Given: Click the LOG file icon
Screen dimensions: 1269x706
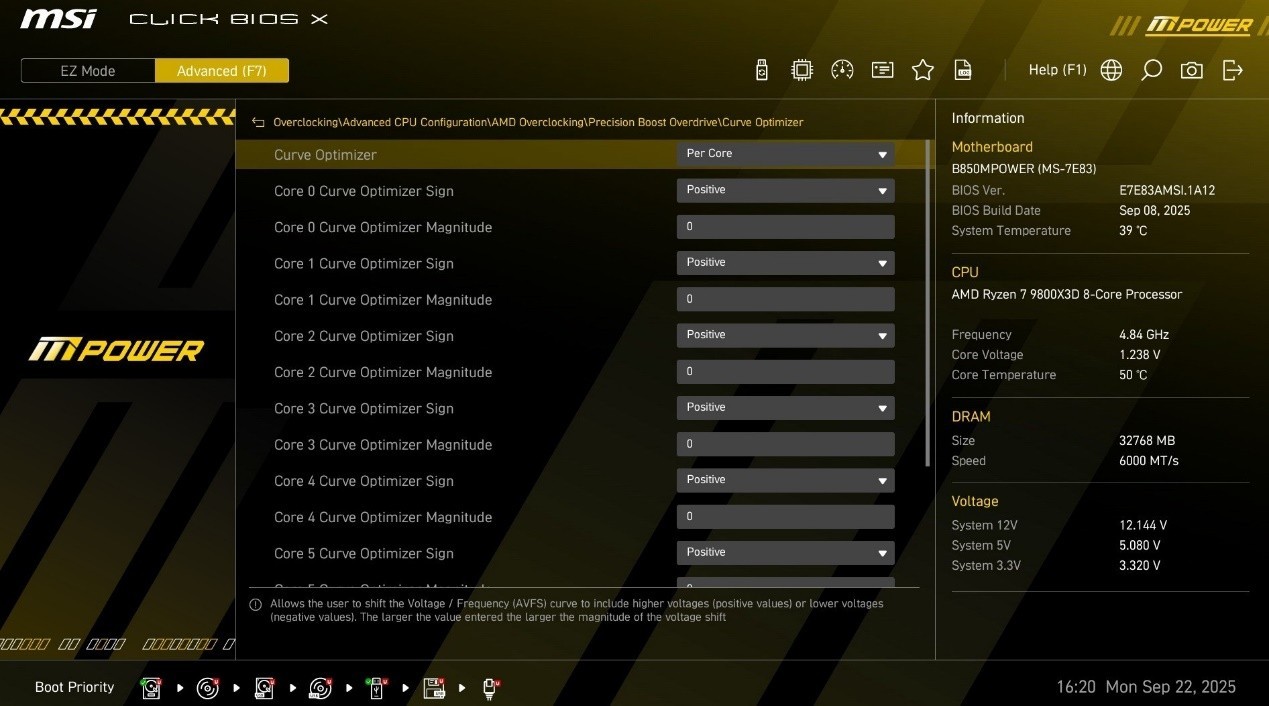Looking at the screenshot, I should pyautogui.click(x=963, y=70).
